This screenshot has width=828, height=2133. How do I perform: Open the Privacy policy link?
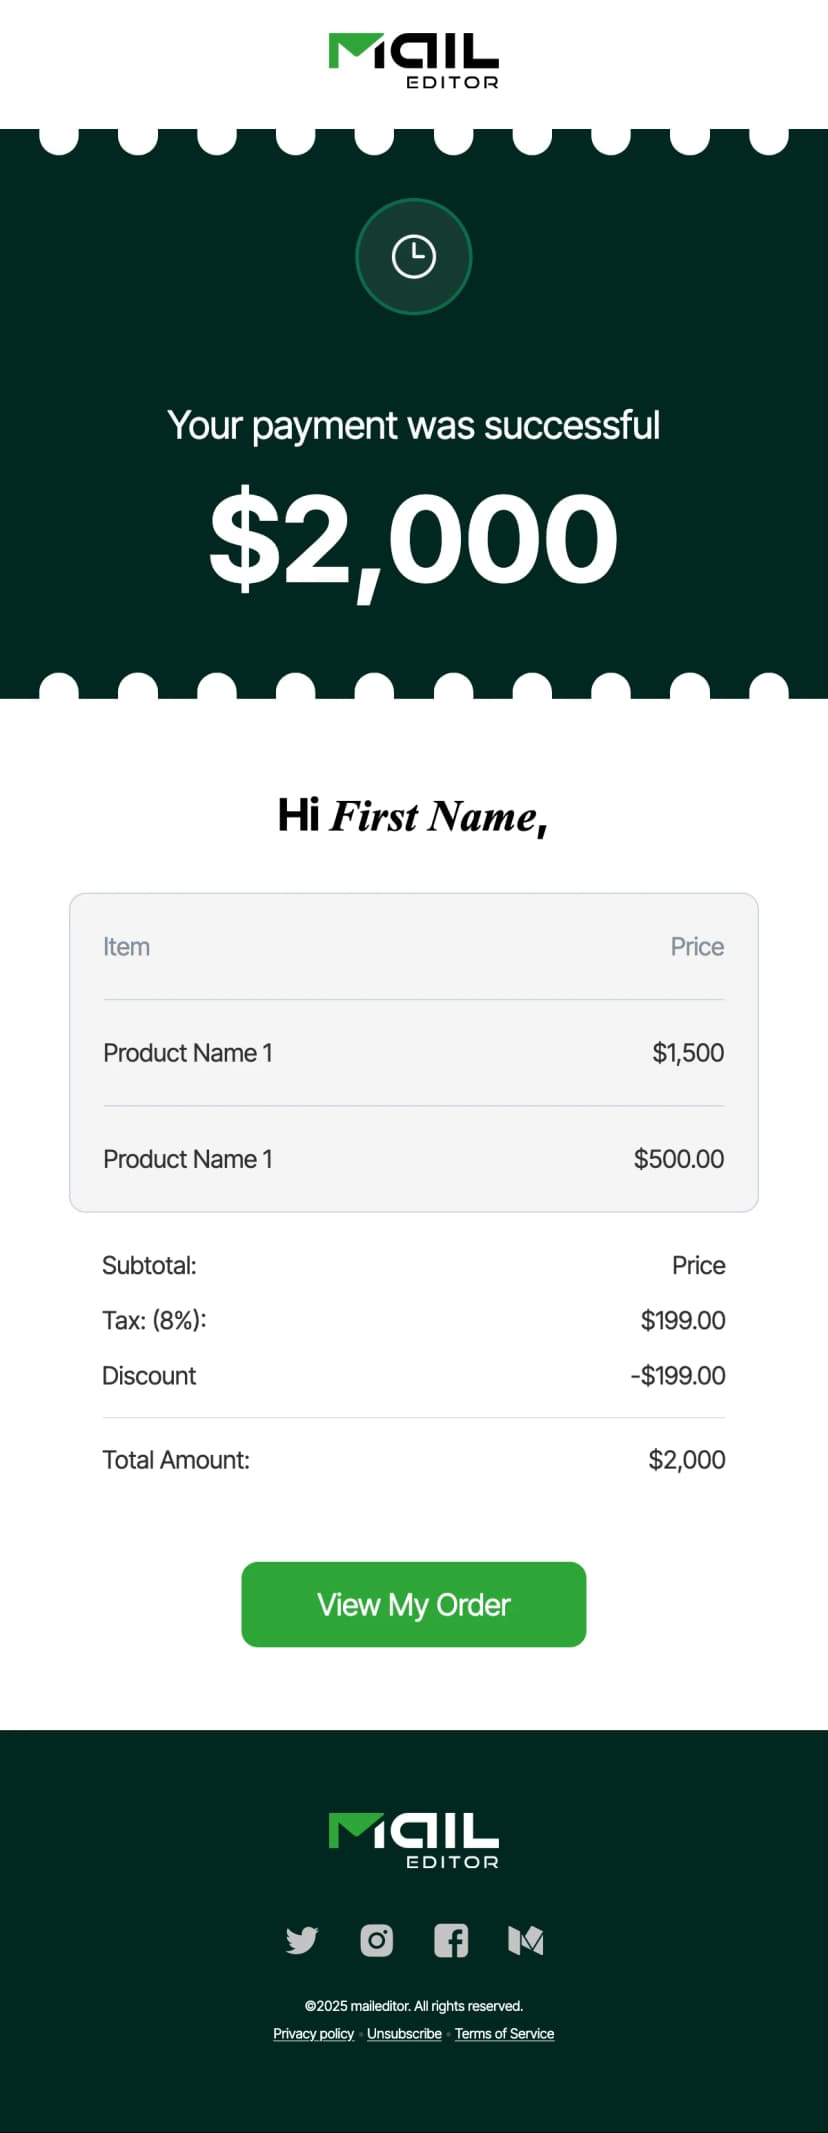tap(313, 2033)
